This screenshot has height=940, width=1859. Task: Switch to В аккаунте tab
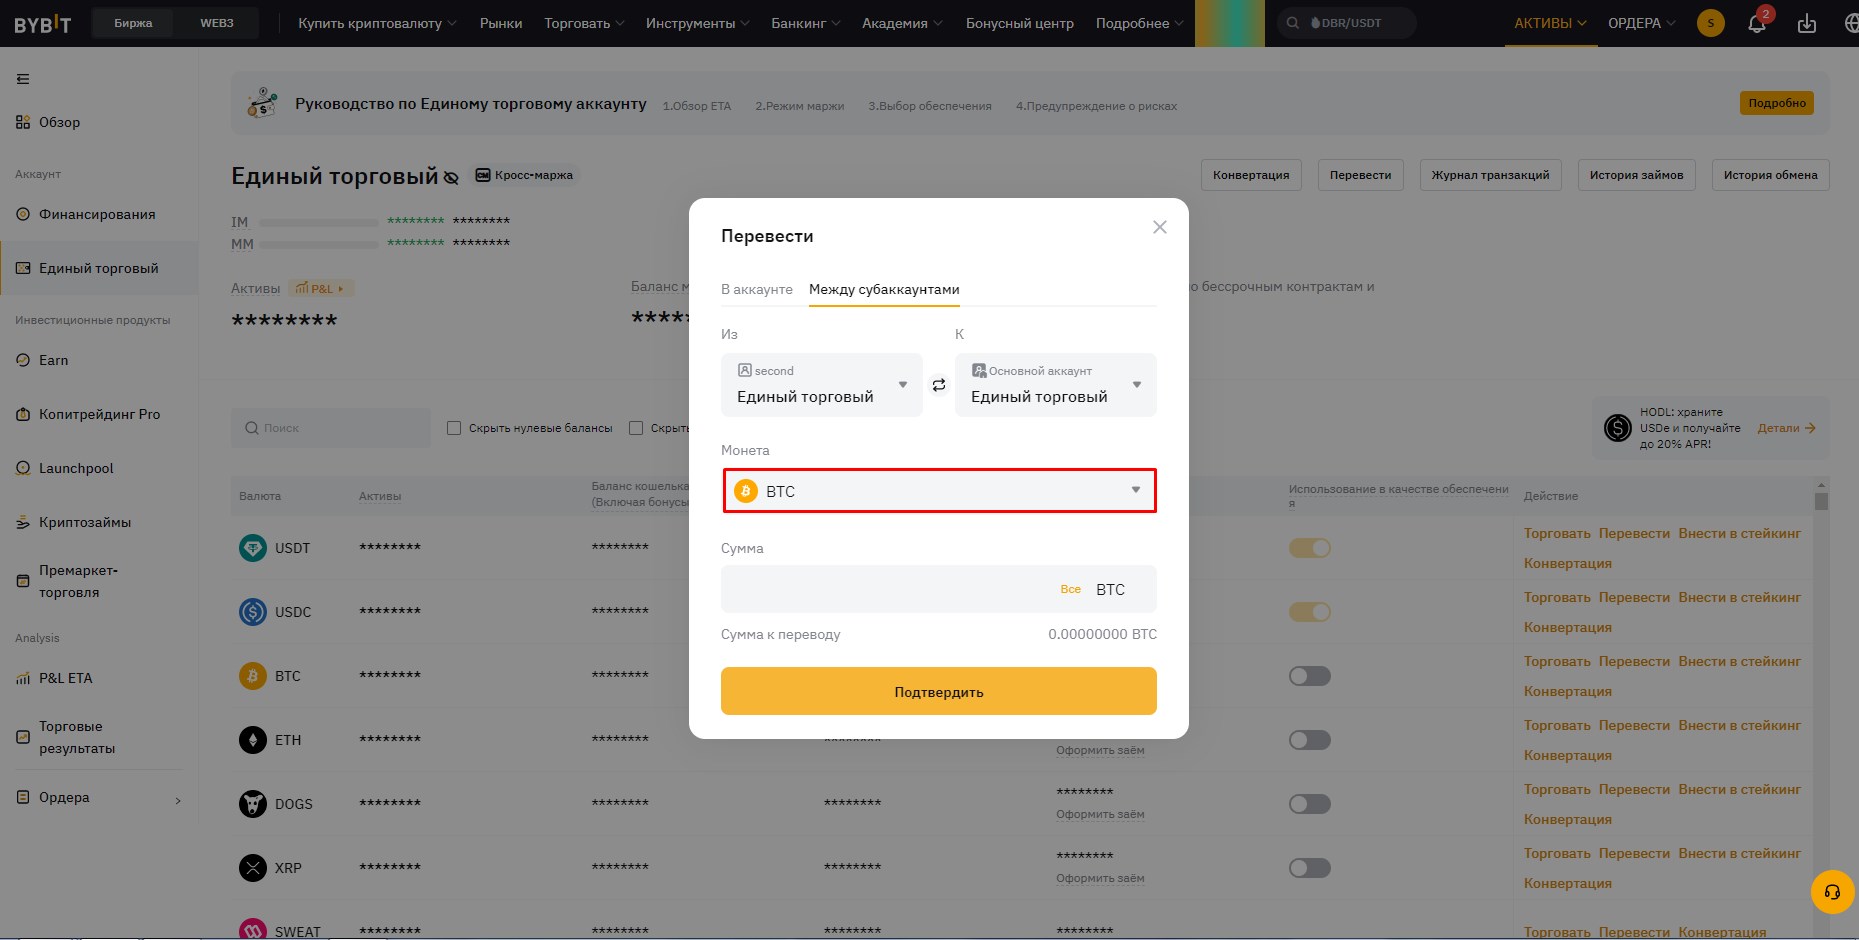click(757, 289)
